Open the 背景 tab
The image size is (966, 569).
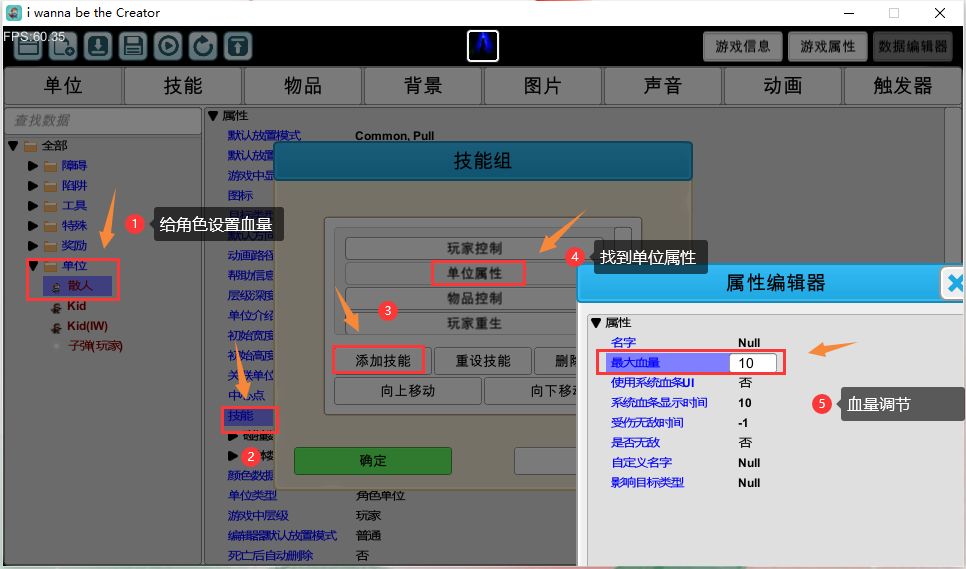point(423,86)
